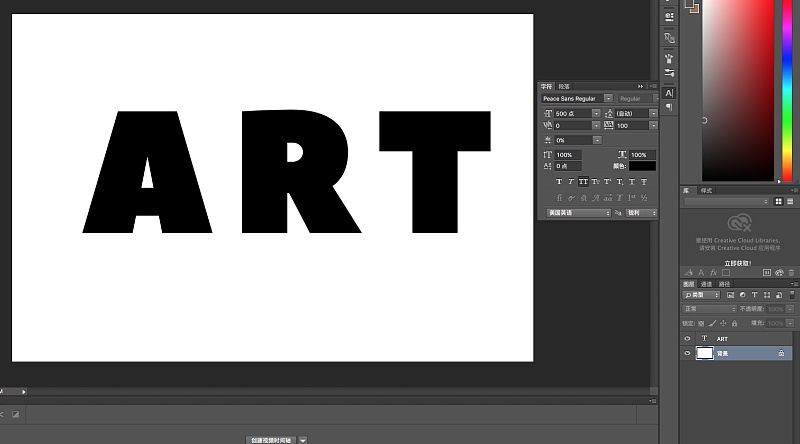Switch to the Paths tab
The width and height of the screenshot is (800, 444).
tap(724, 284)
